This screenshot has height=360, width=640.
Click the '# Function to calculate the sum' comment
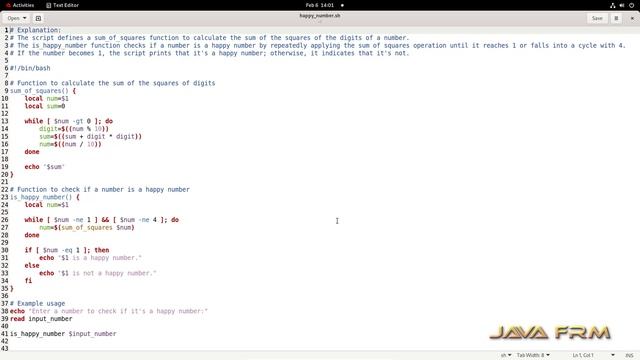pyautogui.click(x=113, y=83)
